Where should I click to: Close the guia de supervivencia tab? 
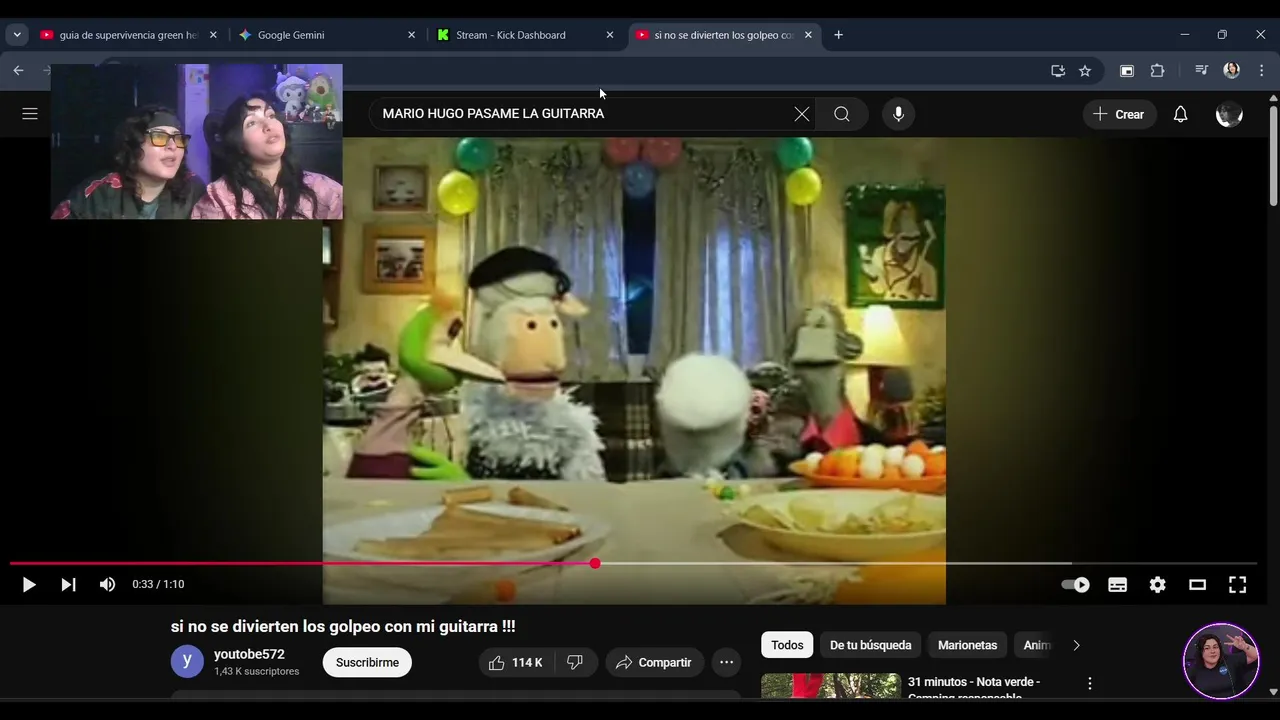coord(213,35)
